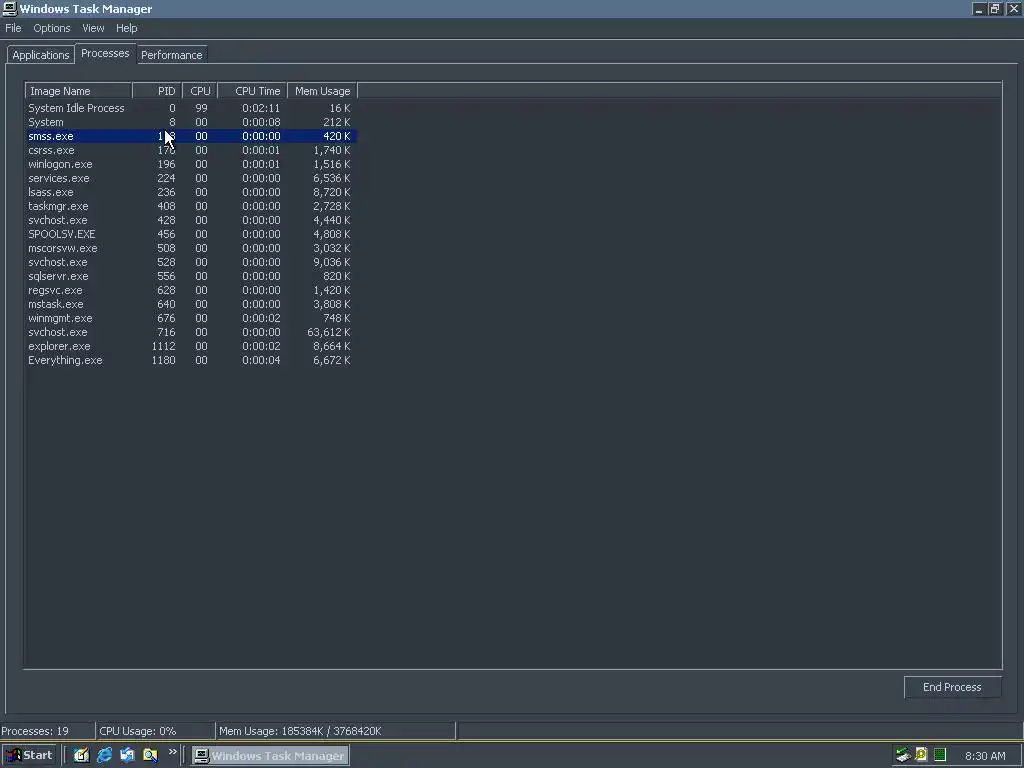Viewport: 1024px width, 768px height.
Task: Minimize the Task Manager window
Action: click(978, 8)
